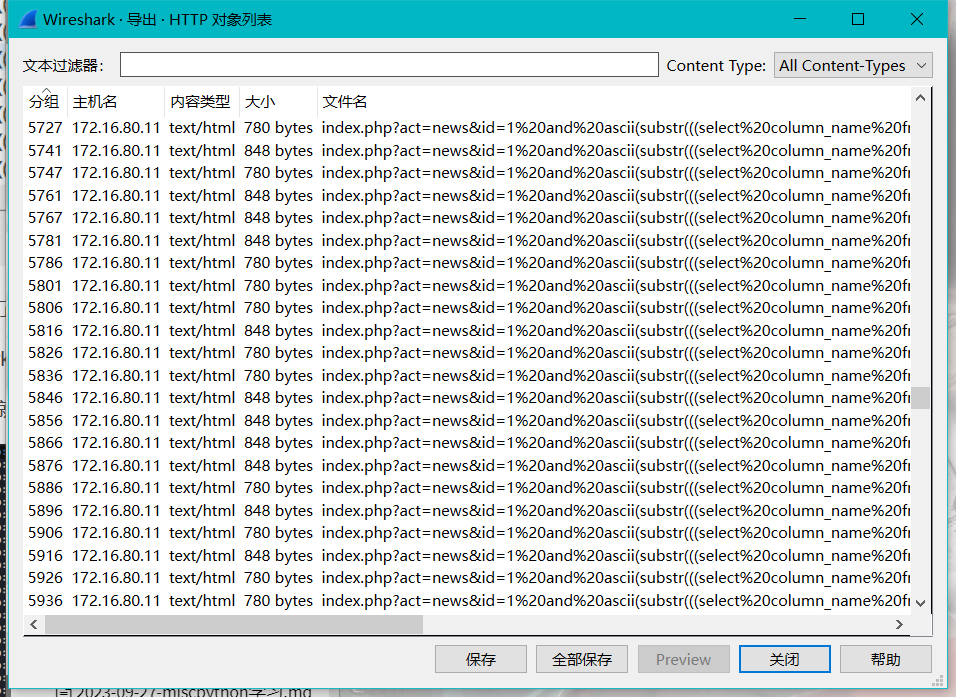Click the 文本过滤器 input field
The width and height of the screenshot is (956, 697).
tap(388, 64)
